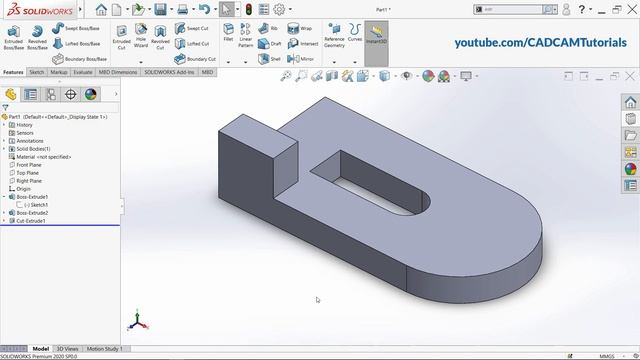Create a New document
640x360 pixels.
click(117, 9)
